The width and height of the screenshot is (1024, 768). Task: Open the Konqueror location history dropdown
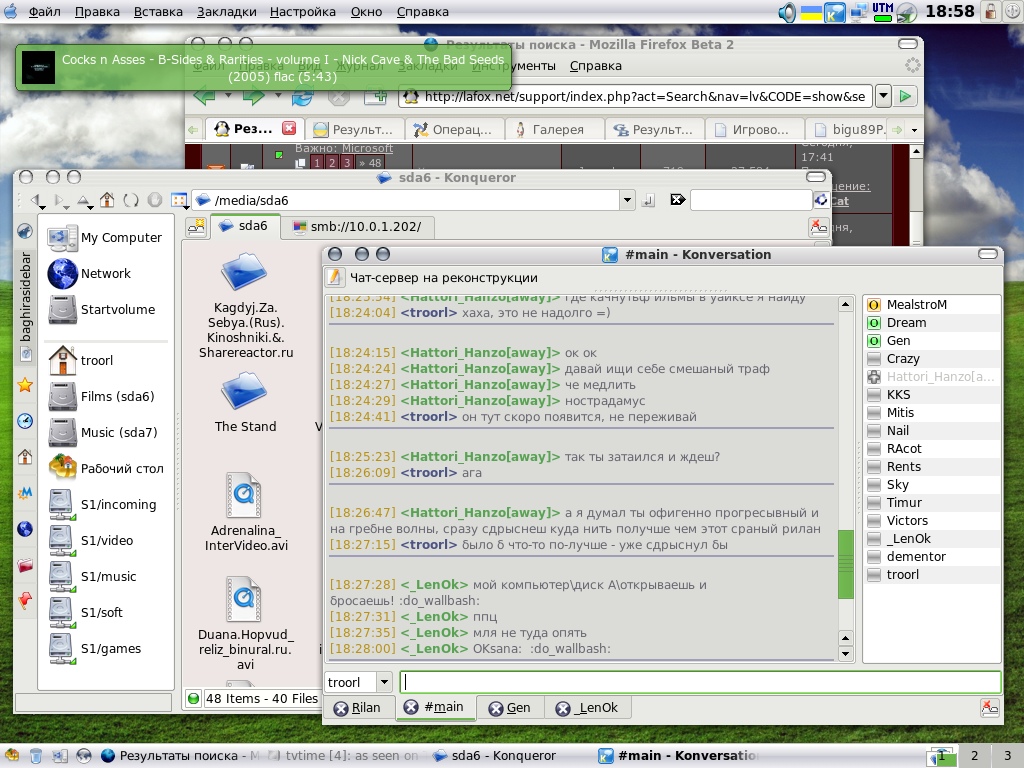[x=627, y=200]
